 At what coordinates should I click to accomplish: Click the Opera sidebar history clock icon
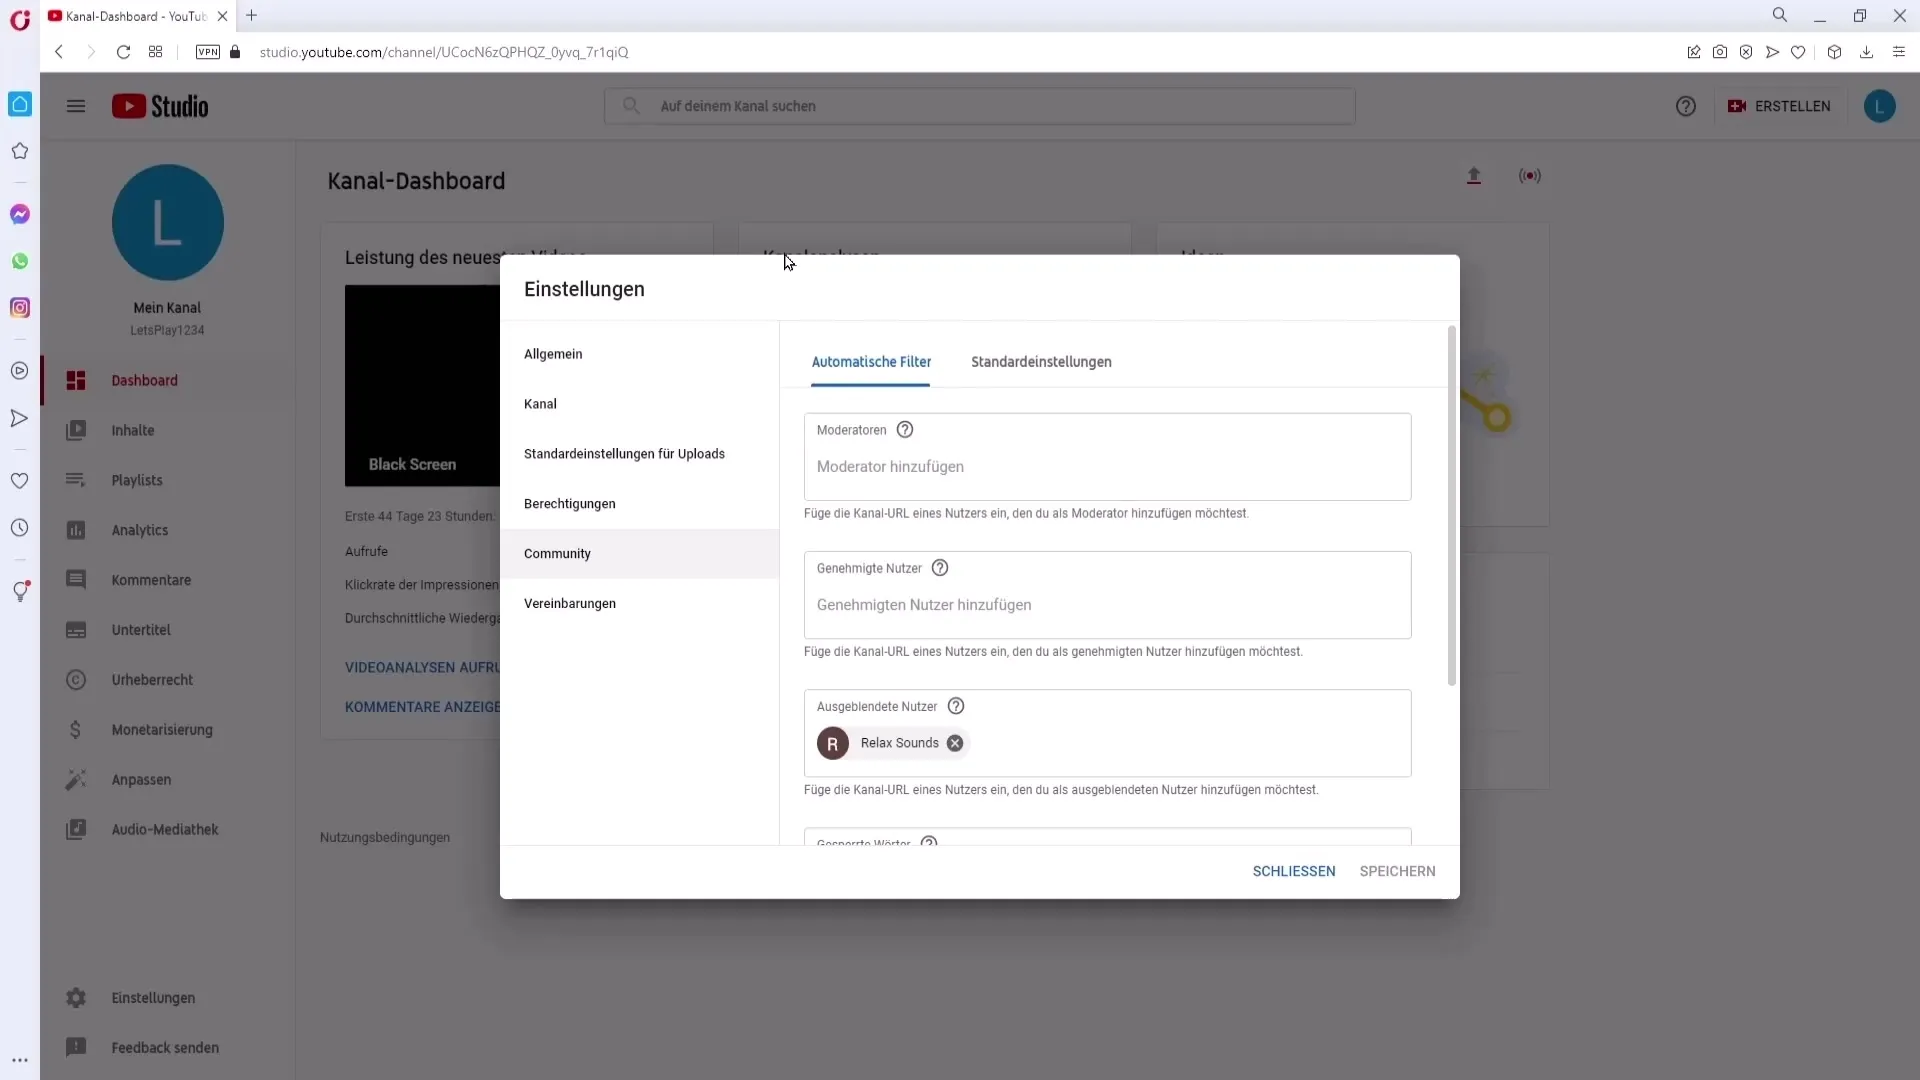pos(20,528)
